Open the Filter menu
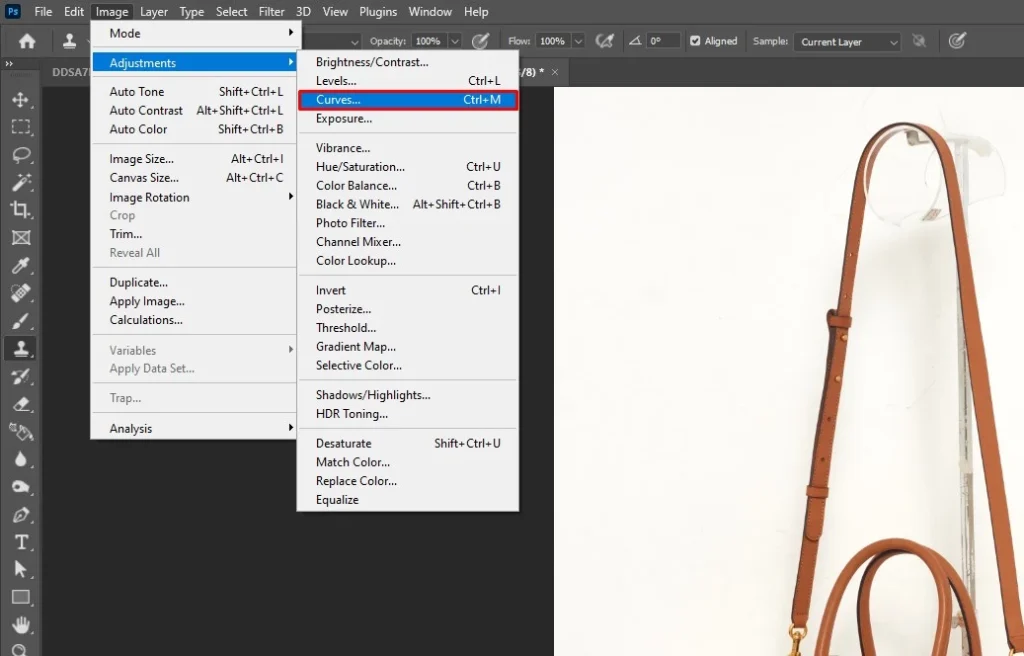 tap(271, 11)
